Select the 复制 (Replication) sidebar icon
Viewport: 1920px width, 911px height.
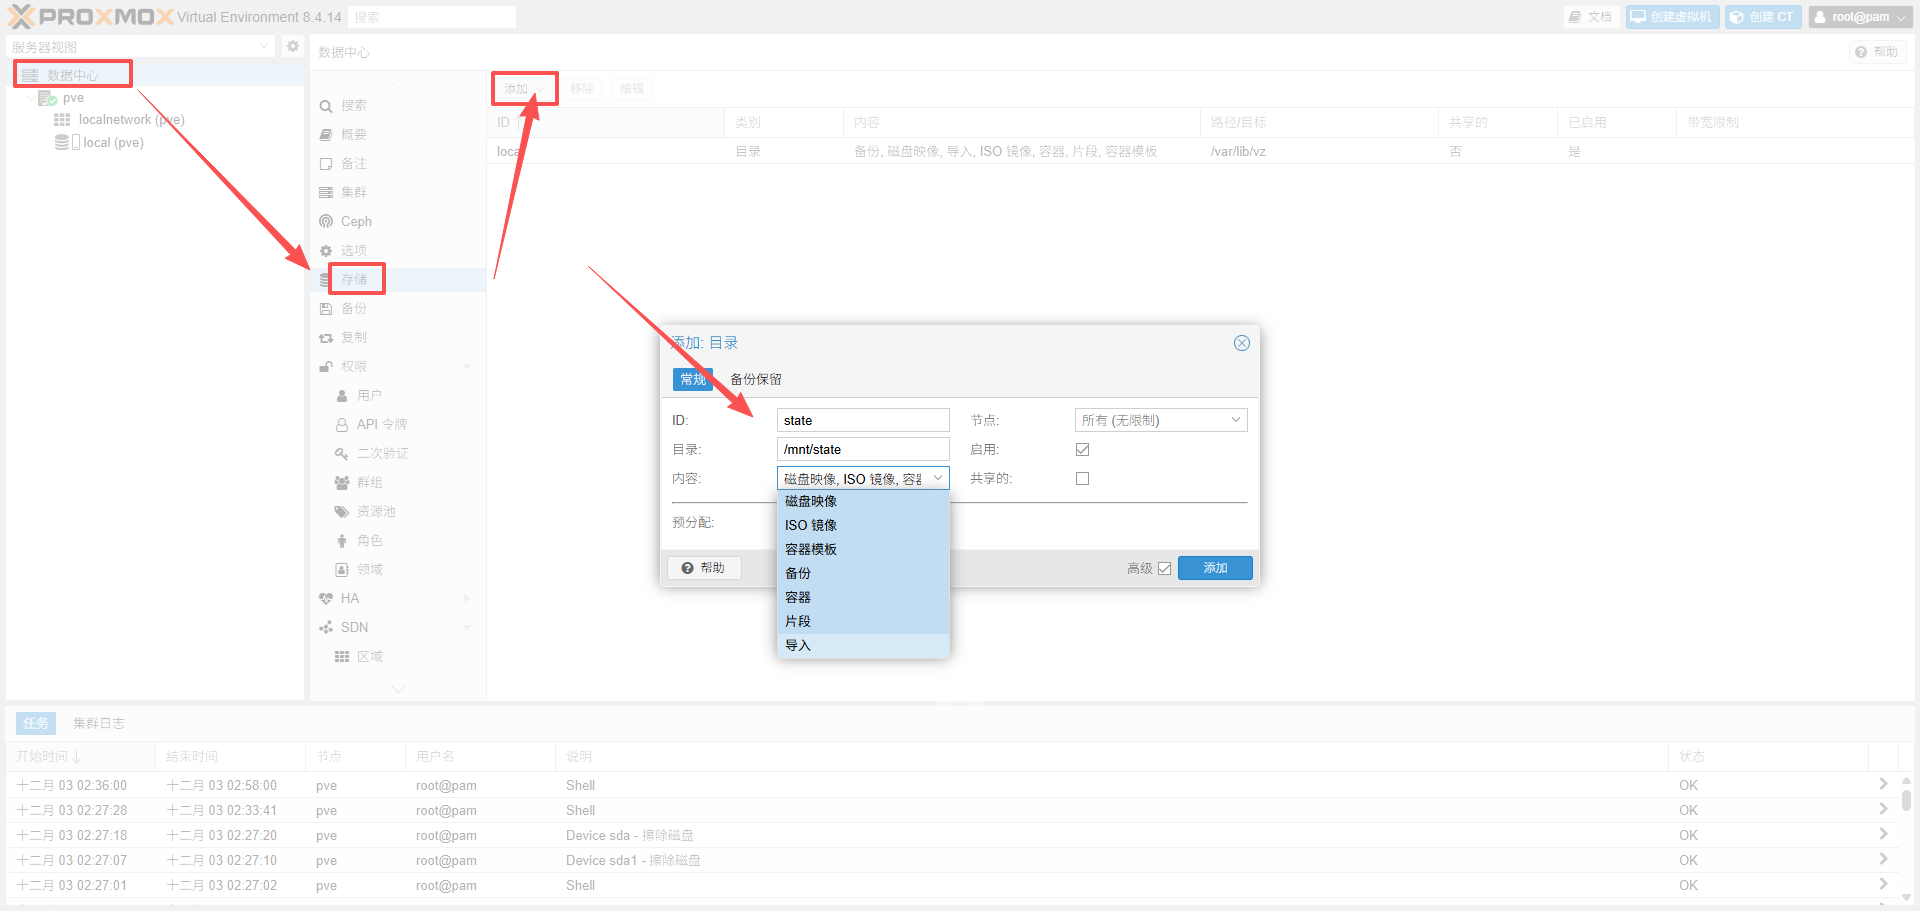click(x=326, y=337)
